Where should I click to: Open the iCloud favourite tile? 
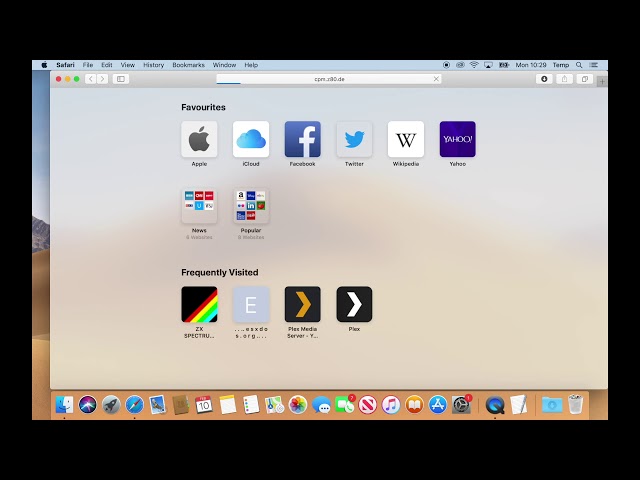[251, 139]
